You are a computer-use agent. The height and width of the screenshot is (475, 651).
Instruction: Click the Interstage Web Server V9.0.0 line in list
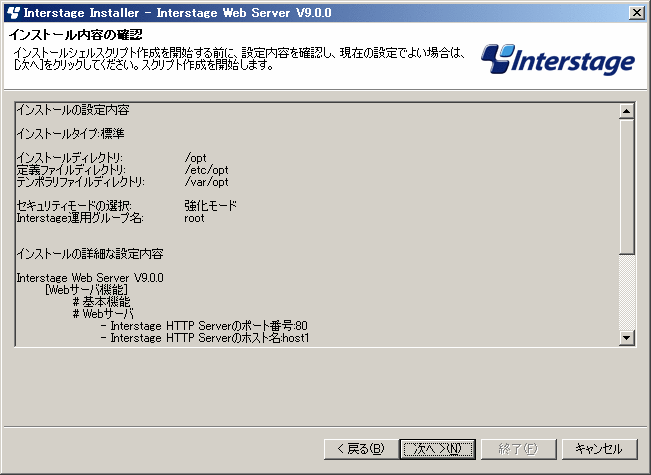90,278
